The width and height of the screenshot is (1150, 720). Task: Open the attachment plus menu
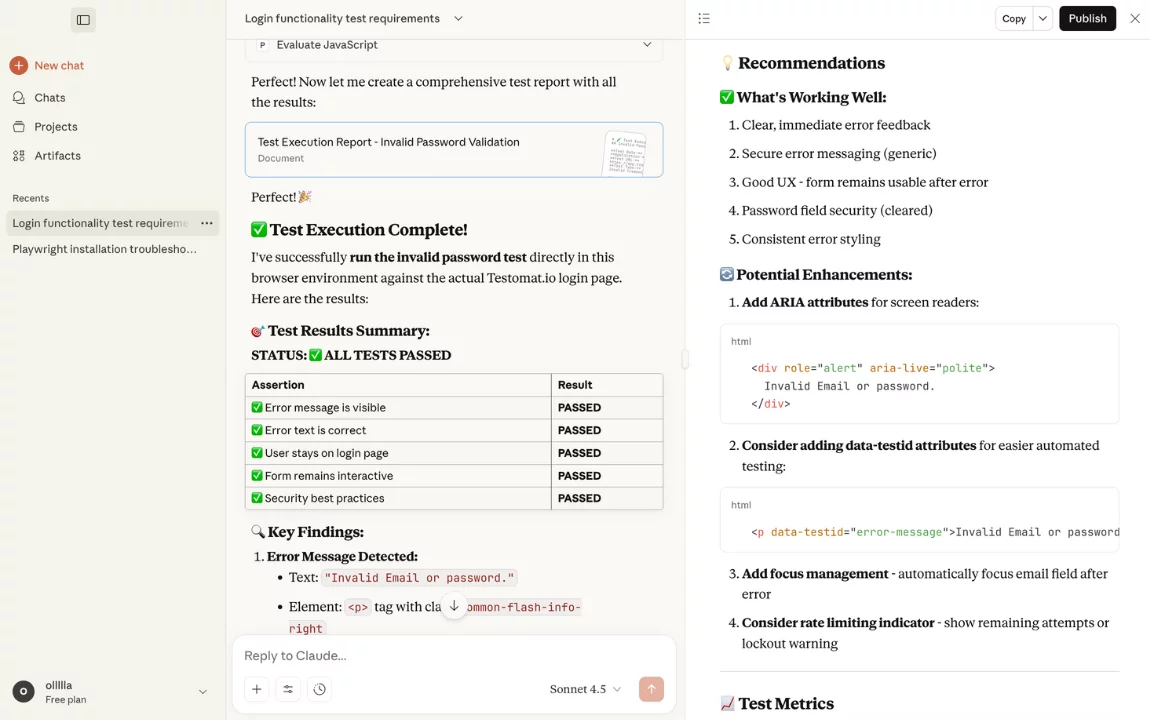coord(257,689)
